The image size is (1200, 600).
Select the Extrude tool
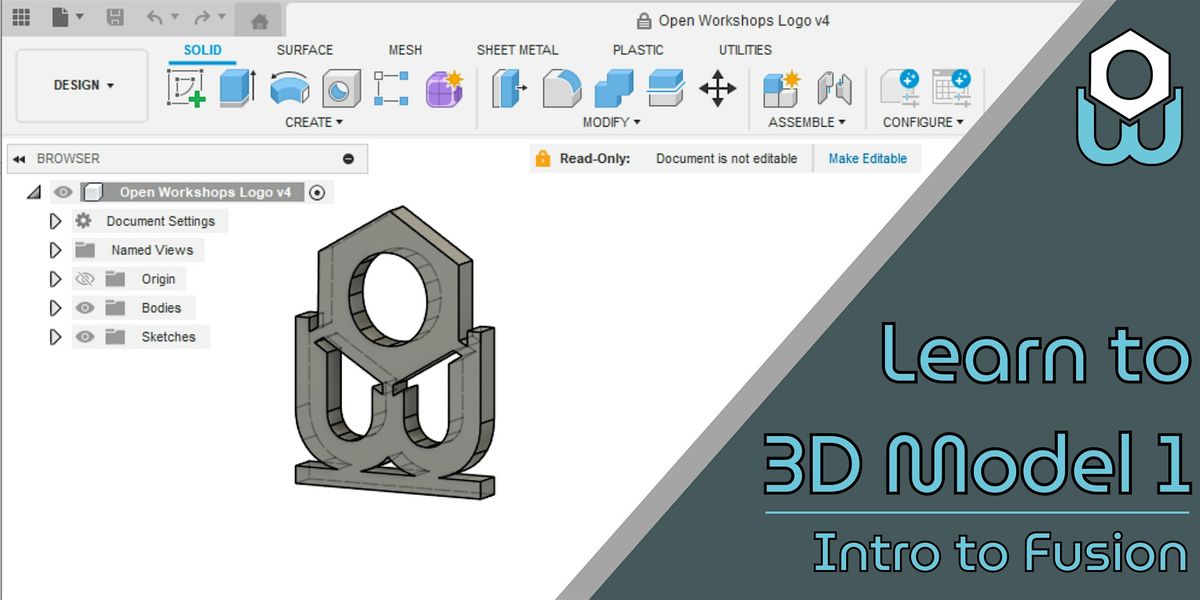237,88
